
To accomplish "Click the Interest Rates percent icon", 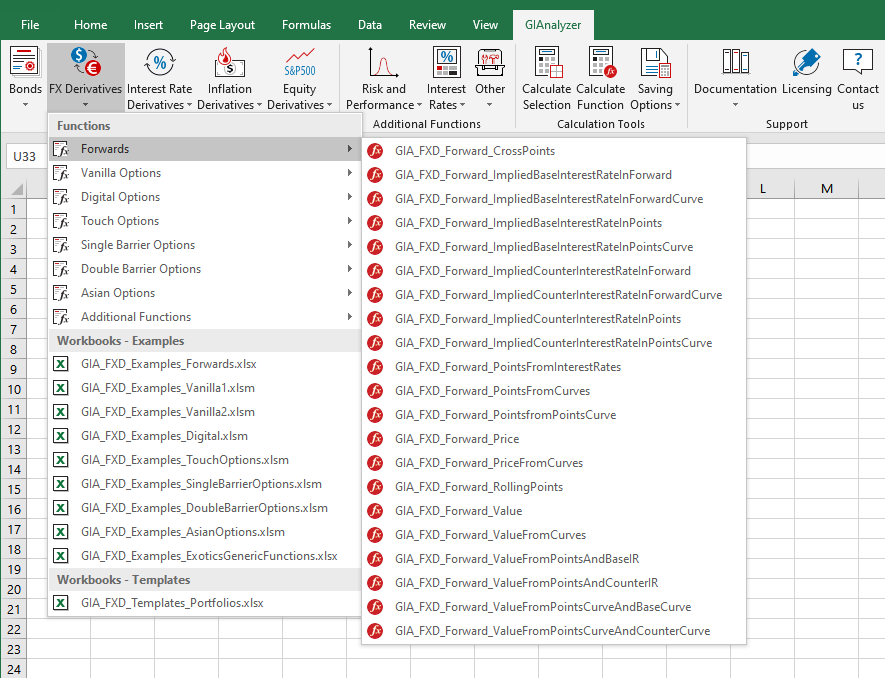I will 446,62.
